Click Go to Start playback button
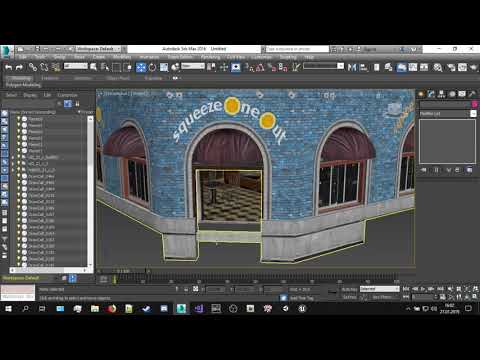Screen dimensions: 480x360 click(406, 289)
